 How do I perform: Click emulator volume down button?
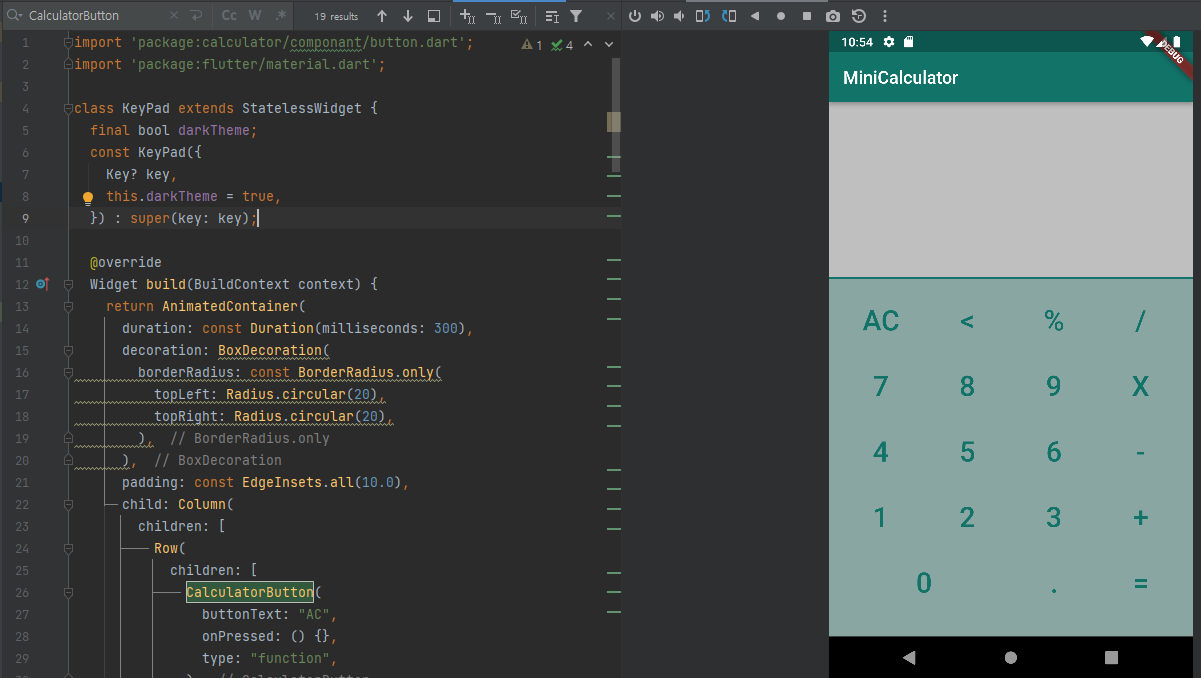[x=680, y=16]
